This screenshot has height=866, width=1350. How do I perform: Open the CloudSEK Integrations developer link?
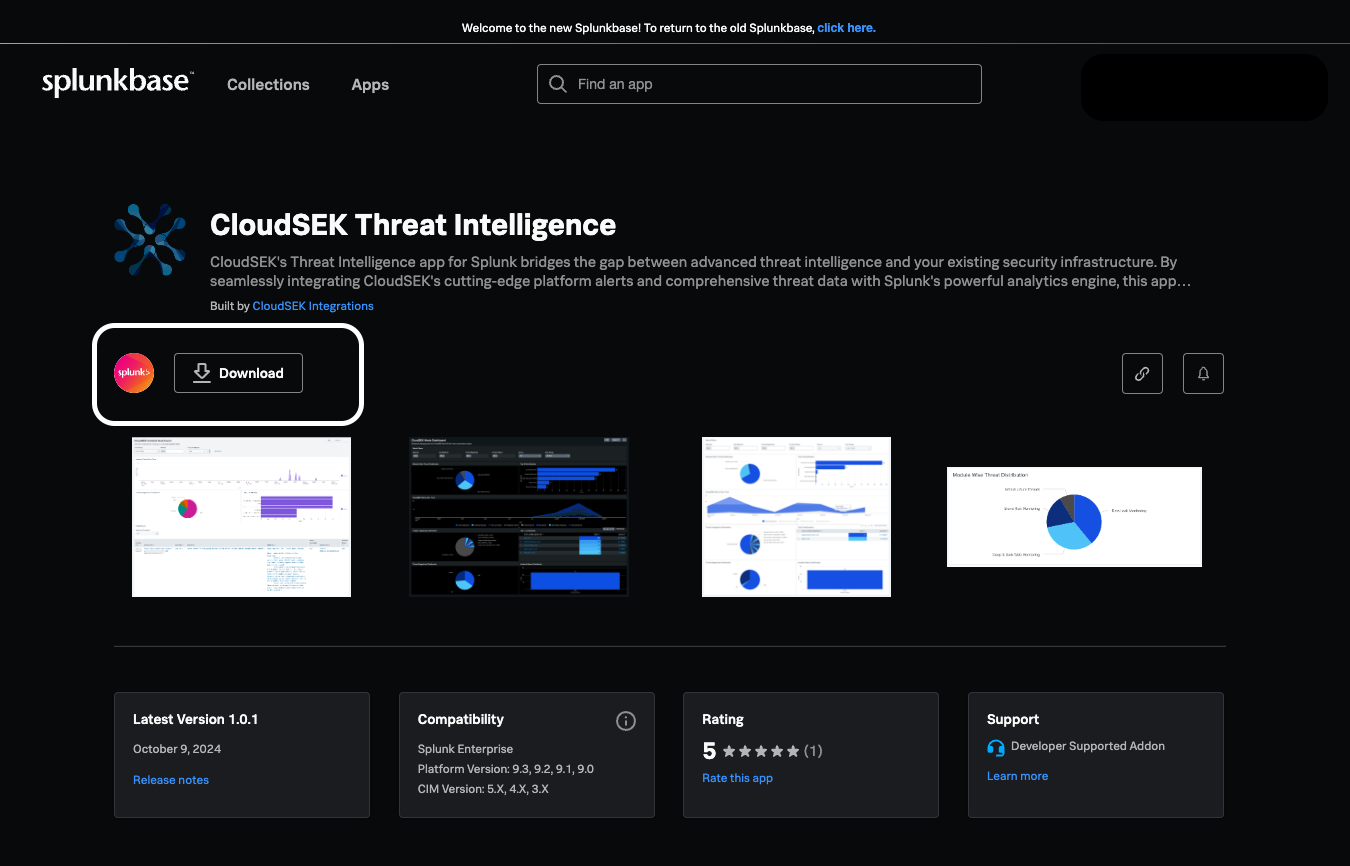click(313, 306)
